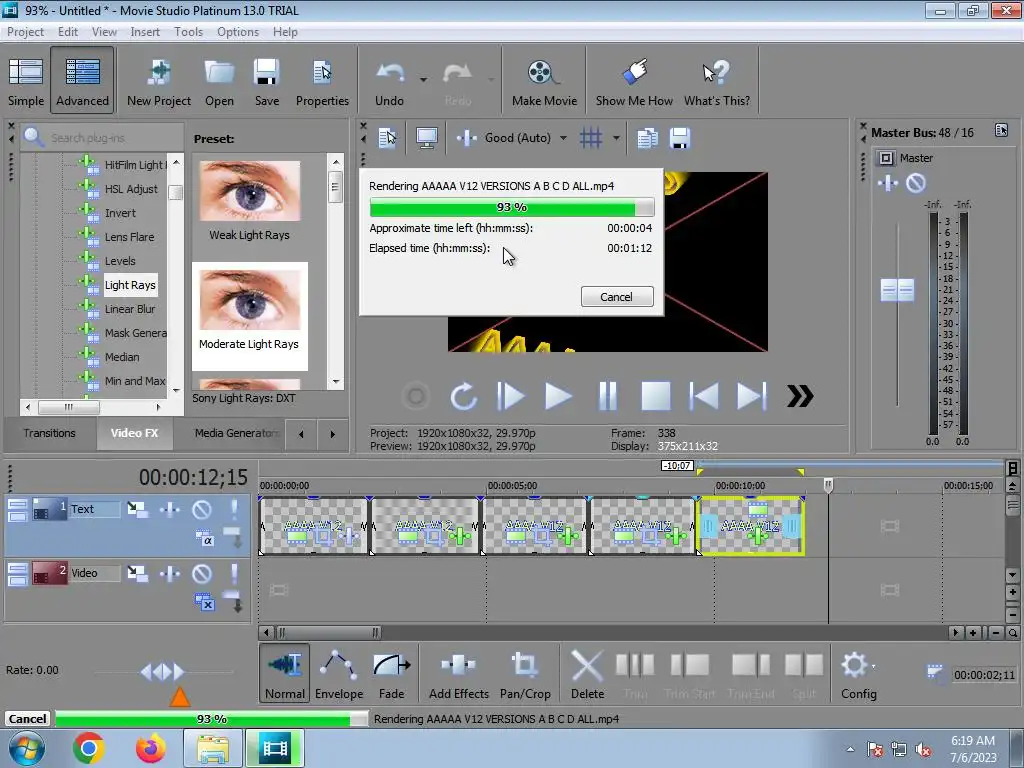Play the timeline preview
This screenshot has width=1024, height=768.
tap(558, 396)
